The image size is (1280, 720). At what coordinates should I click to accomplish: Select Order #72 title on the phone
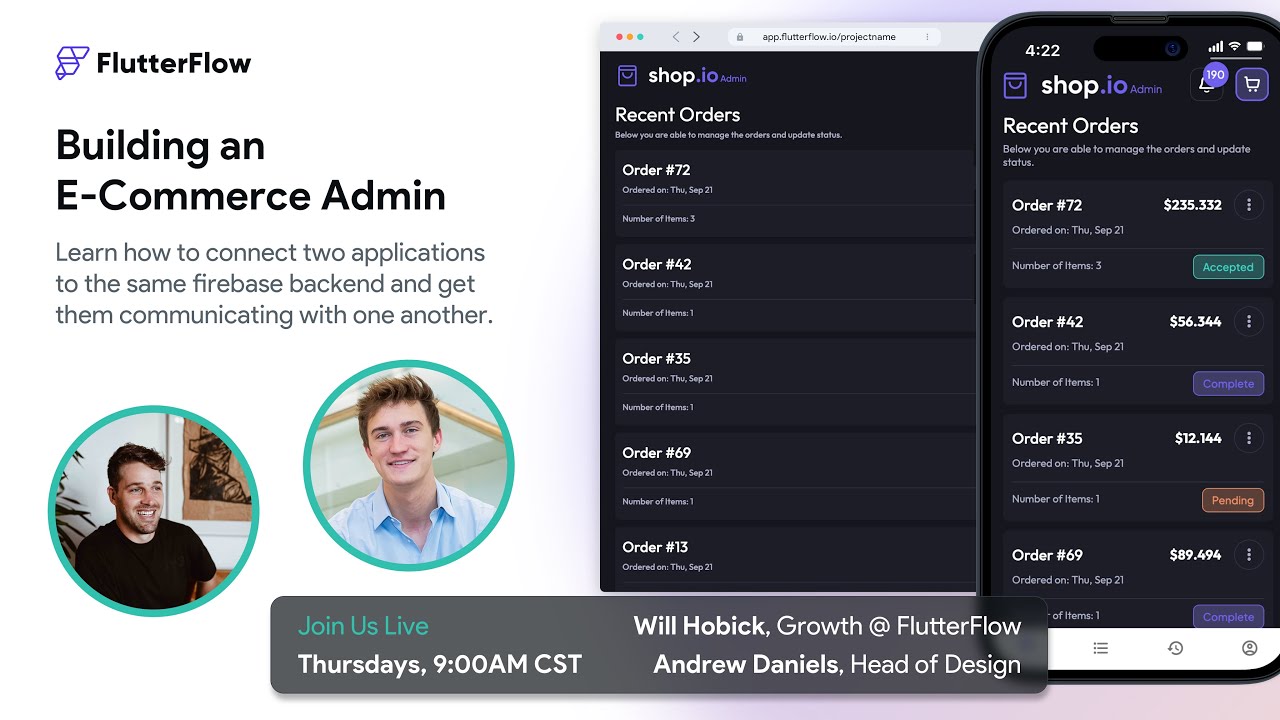(x=1047, y=205)
